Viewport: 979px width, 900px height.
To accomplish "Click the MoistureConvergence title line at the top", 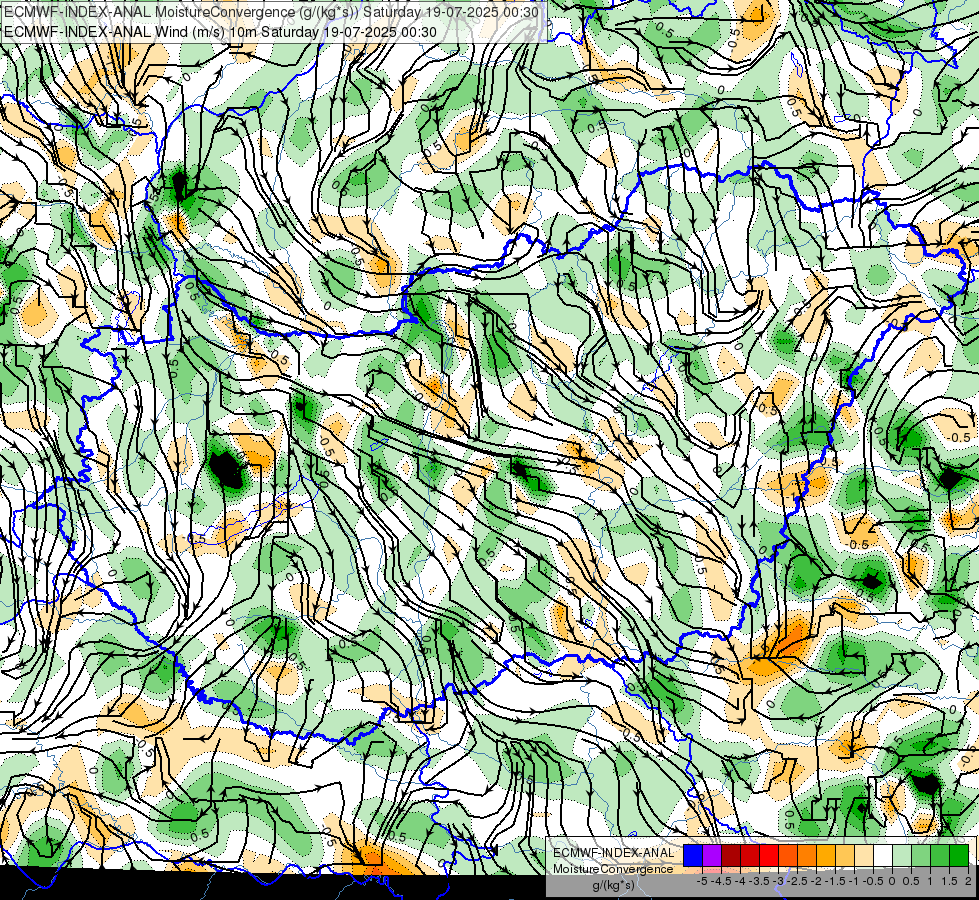I will pos(272,12).
